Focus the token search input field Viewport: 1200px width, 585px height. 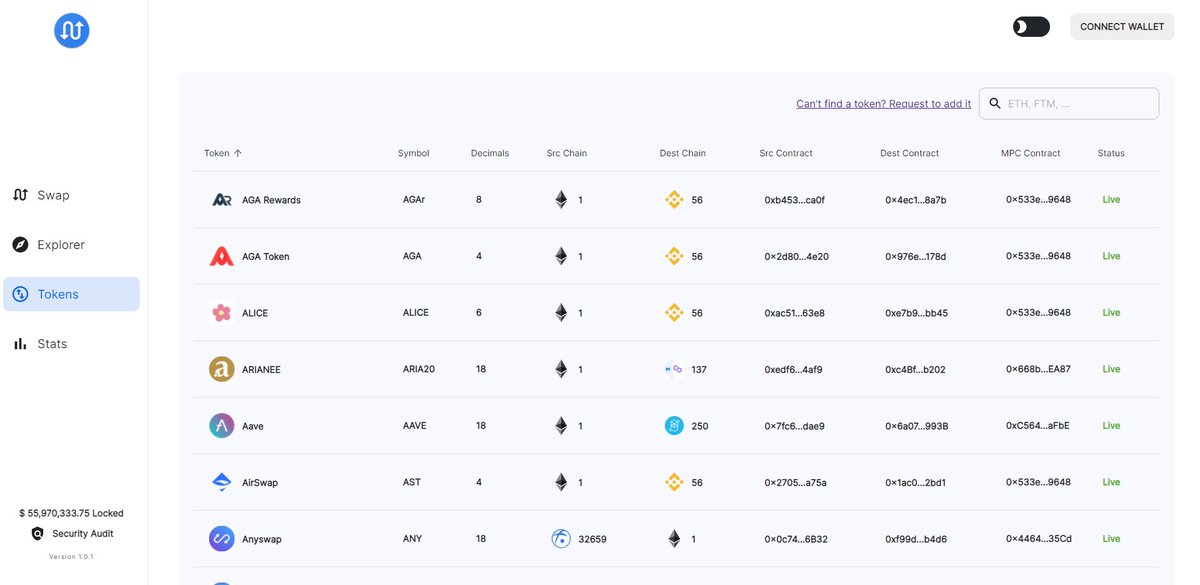1069,104
